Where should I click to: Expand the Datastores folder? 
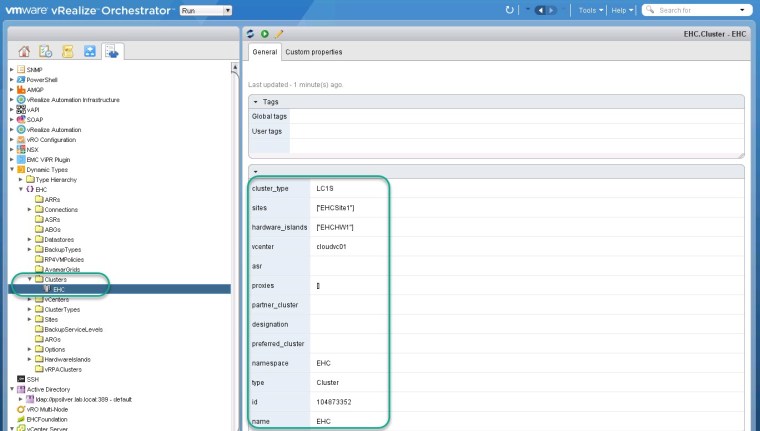[30, 239]
